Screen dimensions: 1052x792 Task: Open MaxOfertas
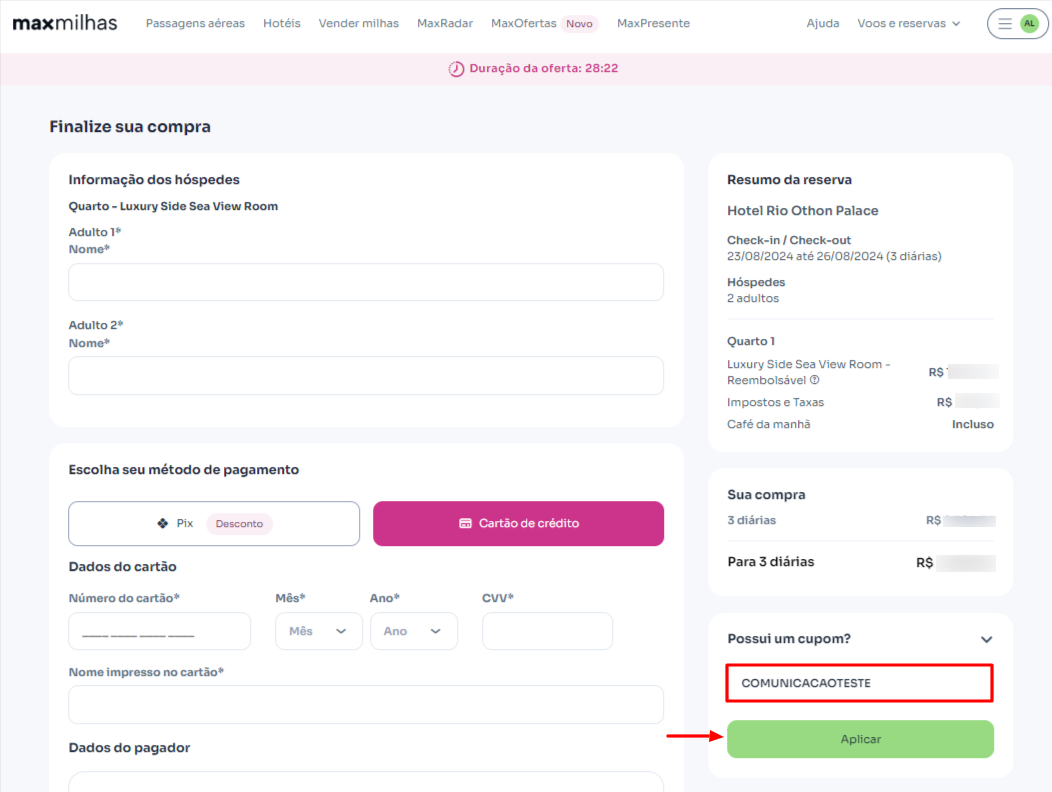[x=523, y=23]
